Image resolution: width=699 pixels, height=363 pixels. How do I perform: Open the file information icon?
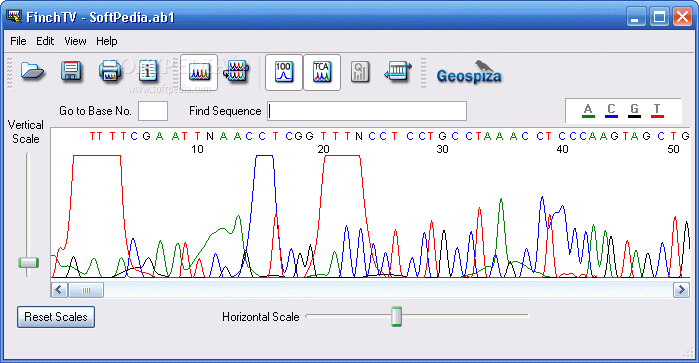pyautogui.click(x=148, y=71)
